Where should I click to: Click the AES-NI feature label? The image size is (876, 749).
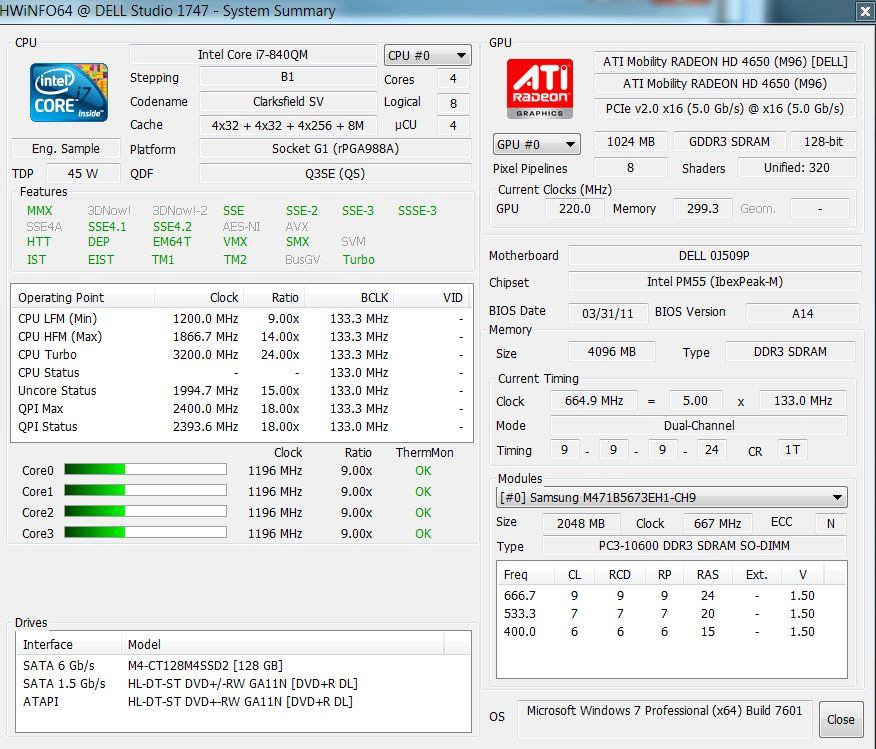(241, 226)
